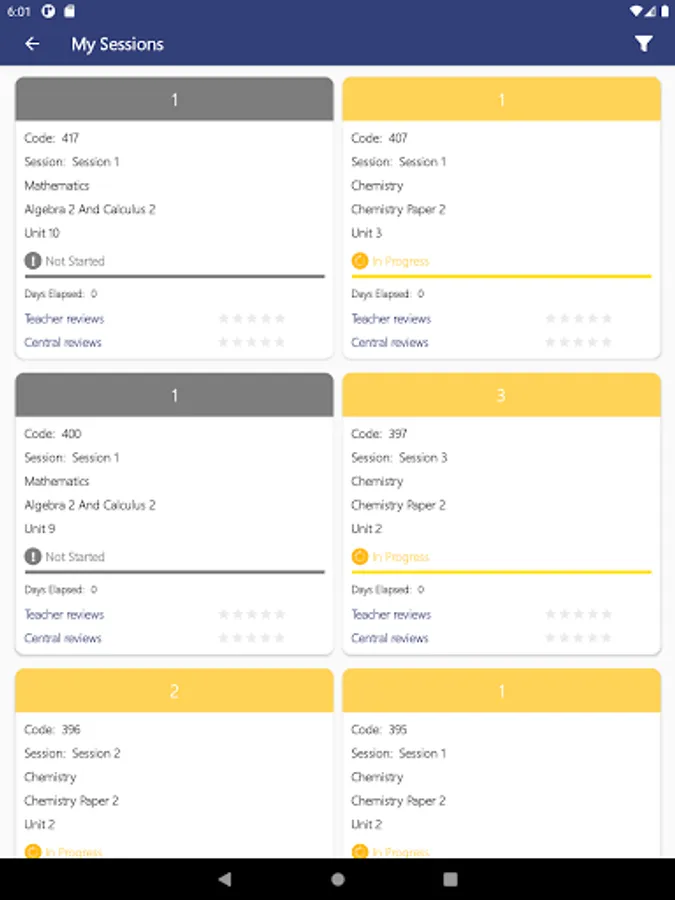
Task: Click Not Started status icon for code 417
Action: tap(33, 261)
